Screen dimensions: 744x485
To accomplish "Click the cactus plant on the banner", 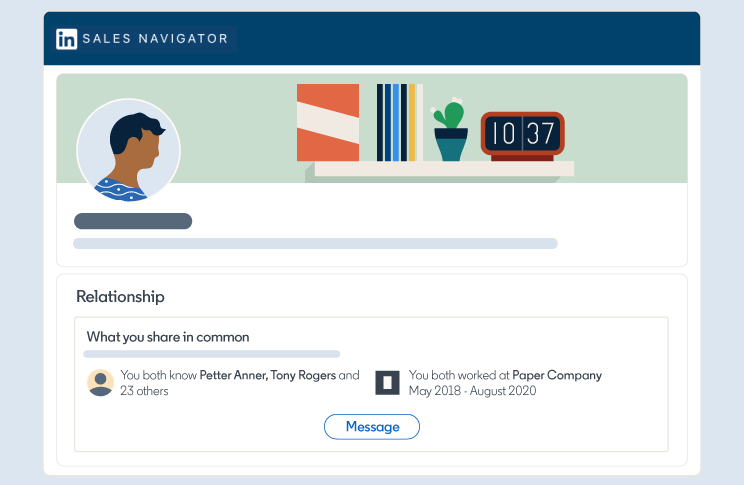I will [x=450, y=133].
